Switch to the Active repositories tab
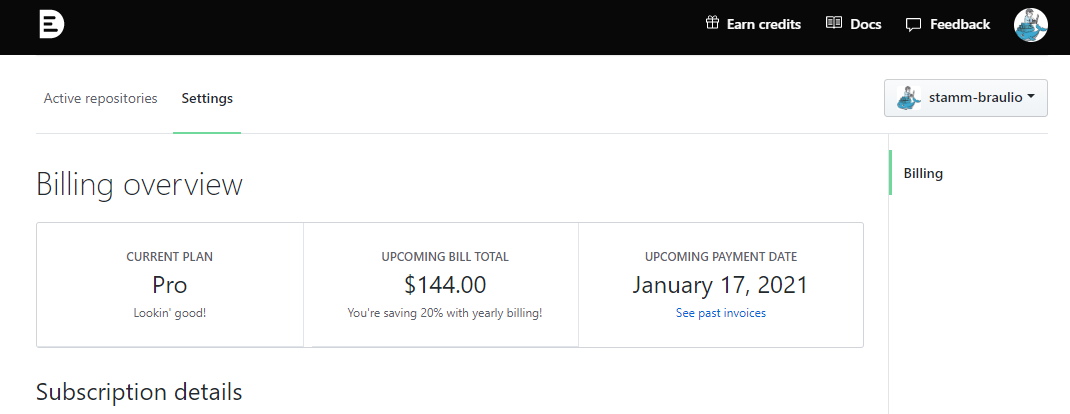Screen dimensions: 1070x414 coord(100,98)
